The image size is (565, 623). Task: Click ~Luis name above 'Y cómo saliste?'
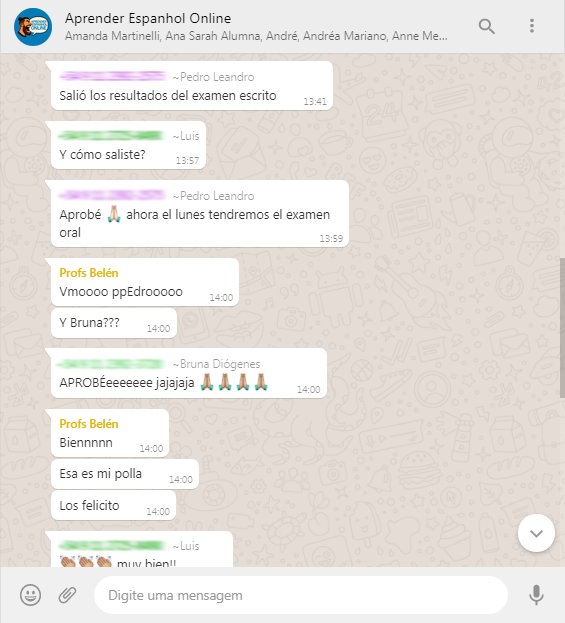pos(186,136)
